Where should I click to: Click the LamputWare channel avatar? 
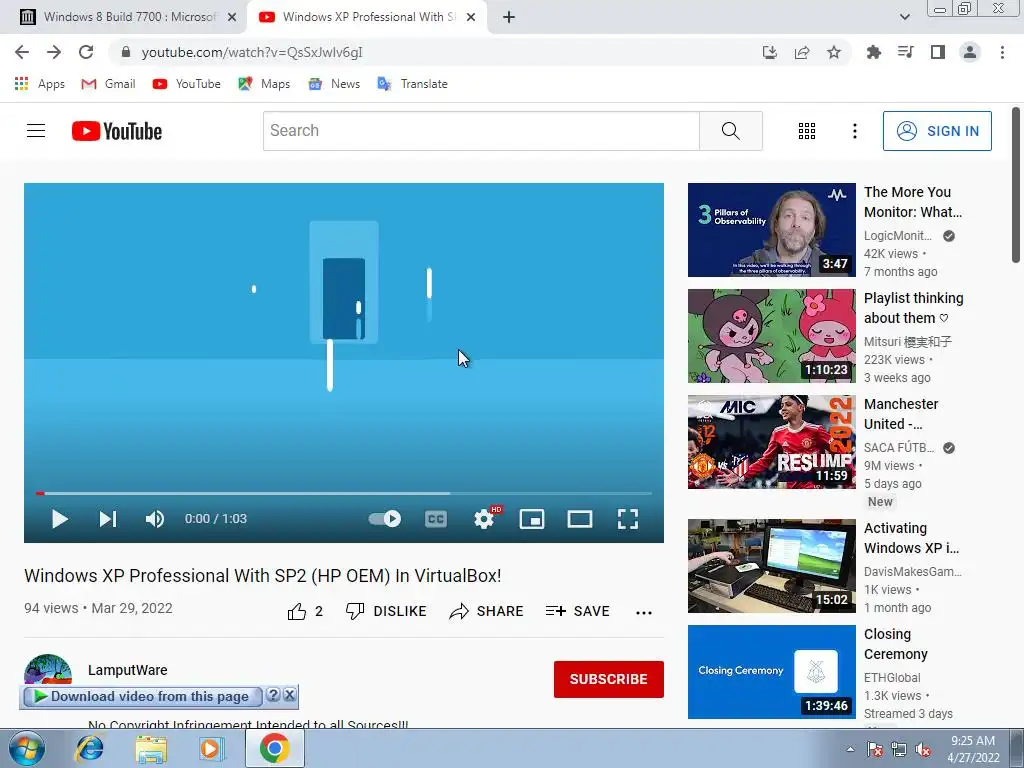coord(48,670)
